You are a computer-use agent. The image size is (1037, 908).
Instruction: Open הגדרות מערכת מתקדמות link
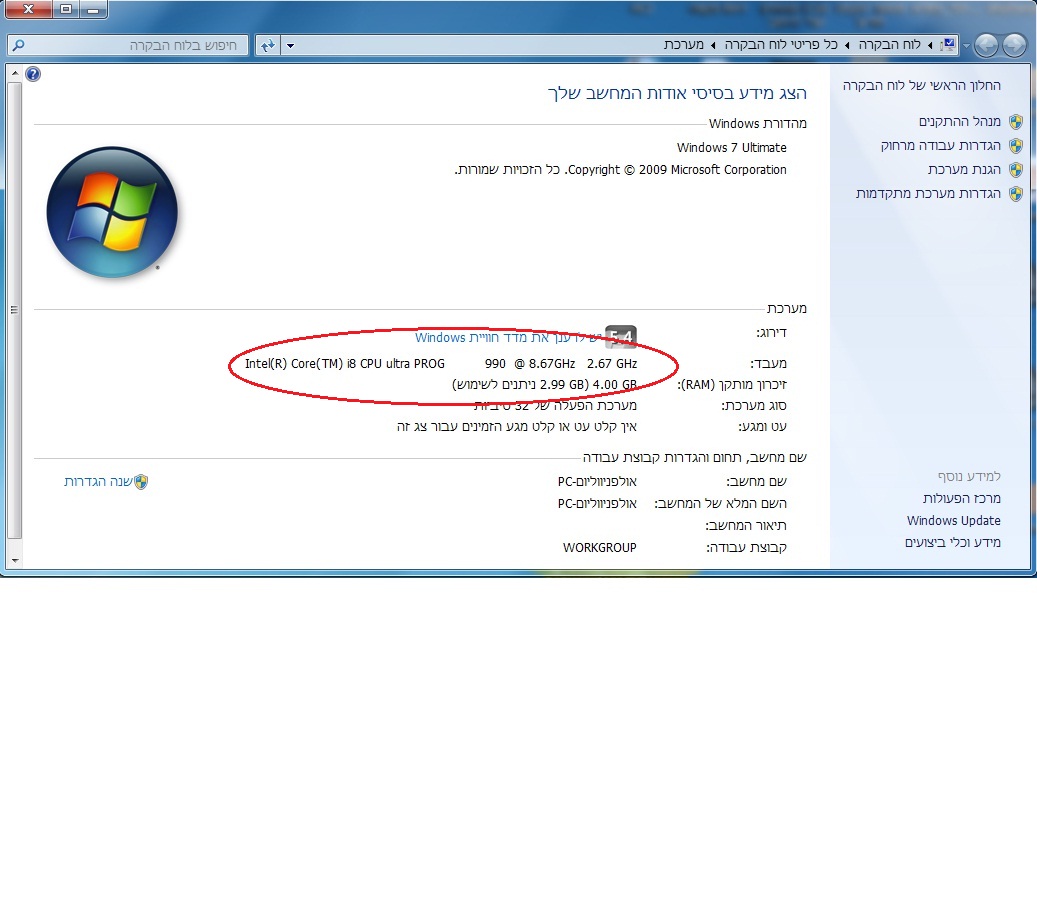928,194
